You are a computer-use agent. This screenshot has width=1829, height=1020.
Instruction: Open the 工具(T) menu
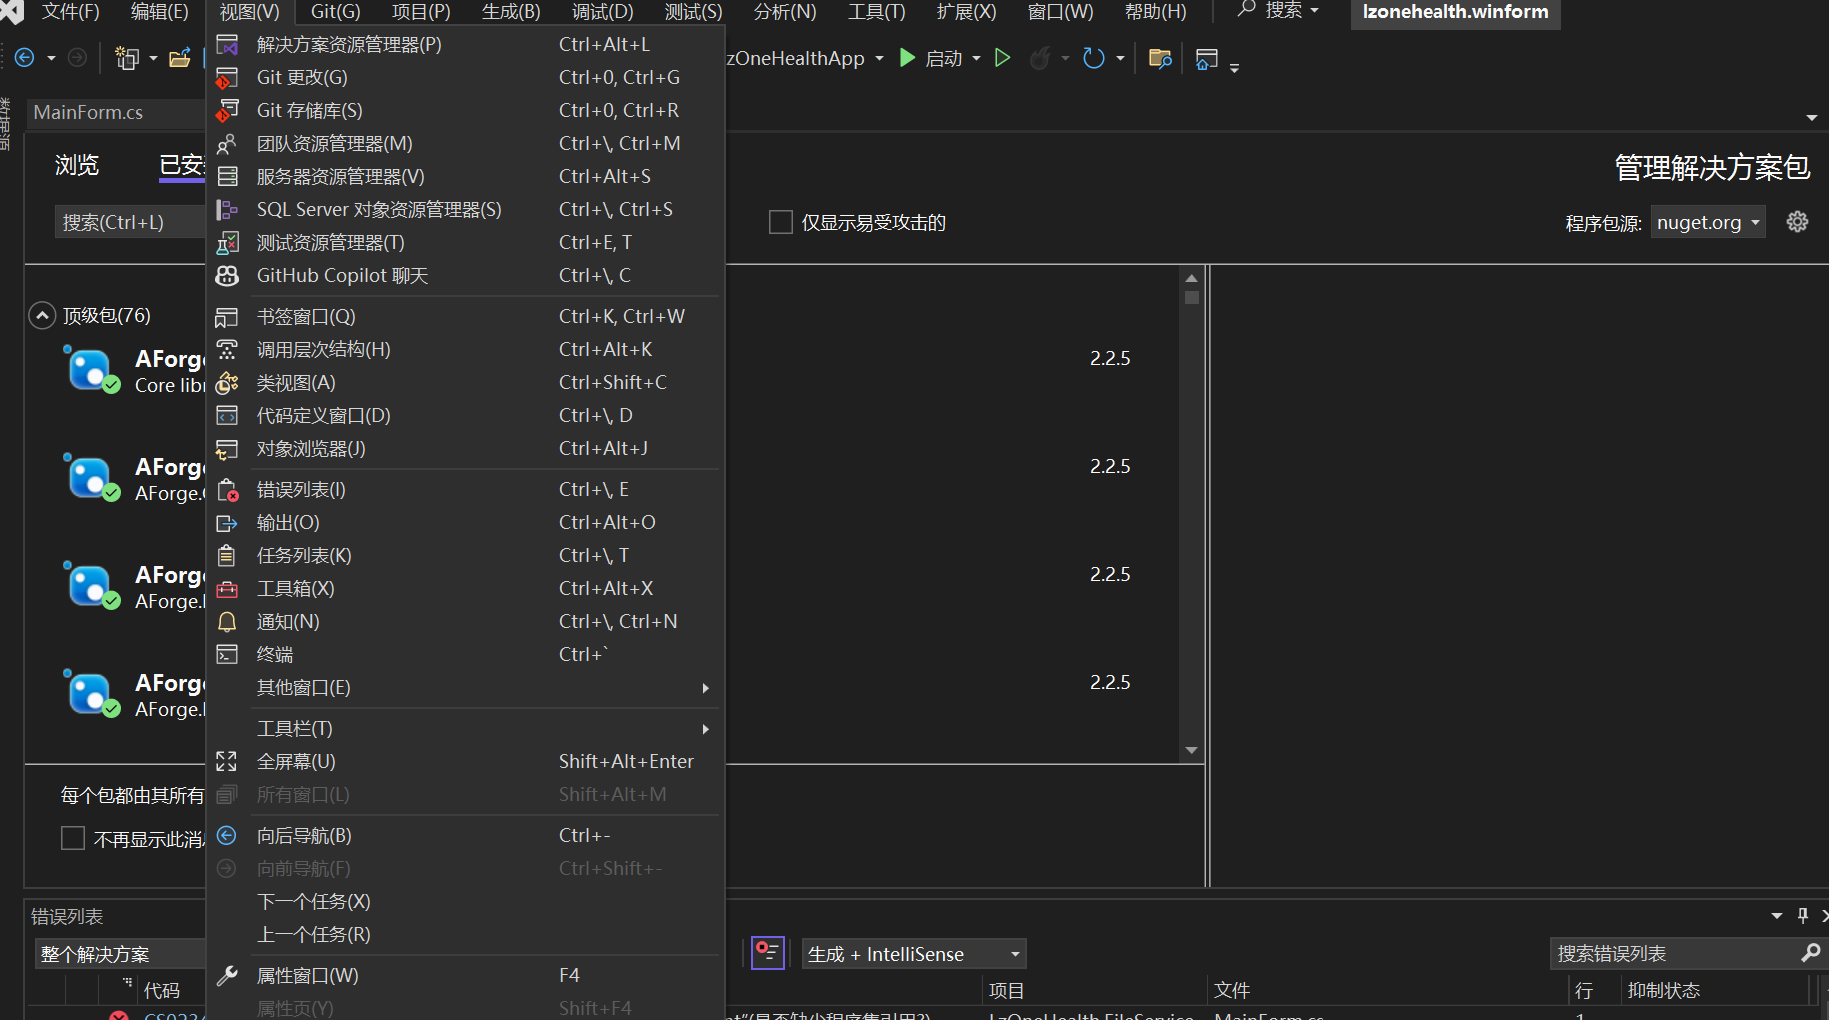tap(877, 12)
